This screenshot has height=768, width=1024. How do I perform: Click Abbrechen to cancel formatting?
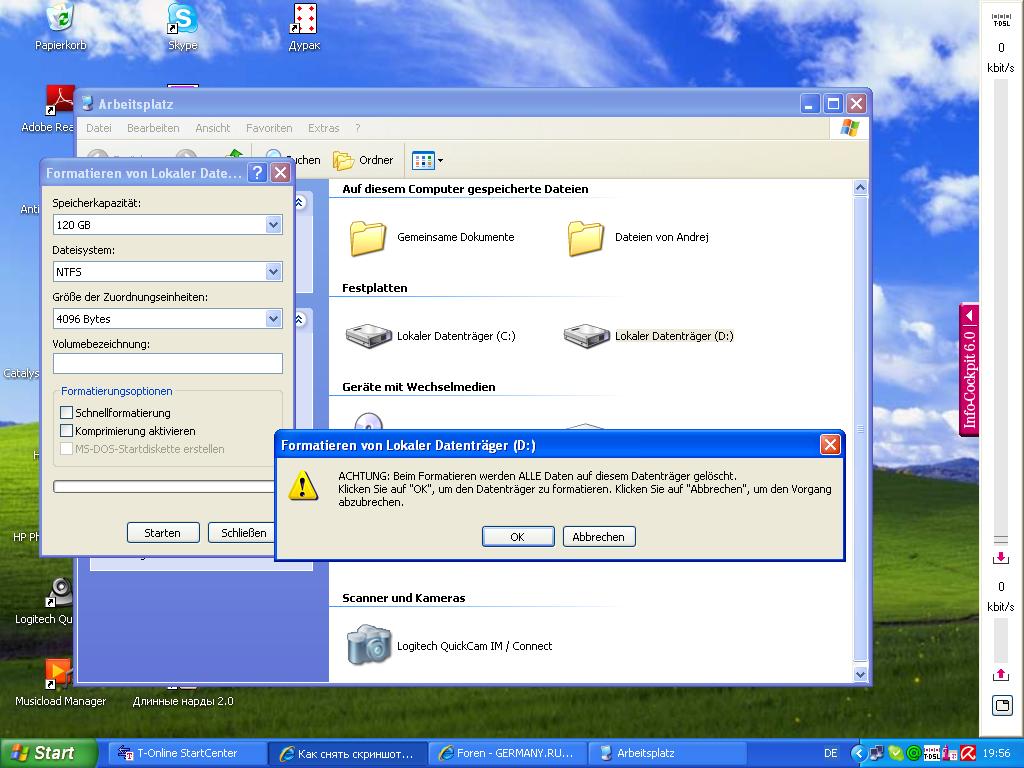[598, 537]
